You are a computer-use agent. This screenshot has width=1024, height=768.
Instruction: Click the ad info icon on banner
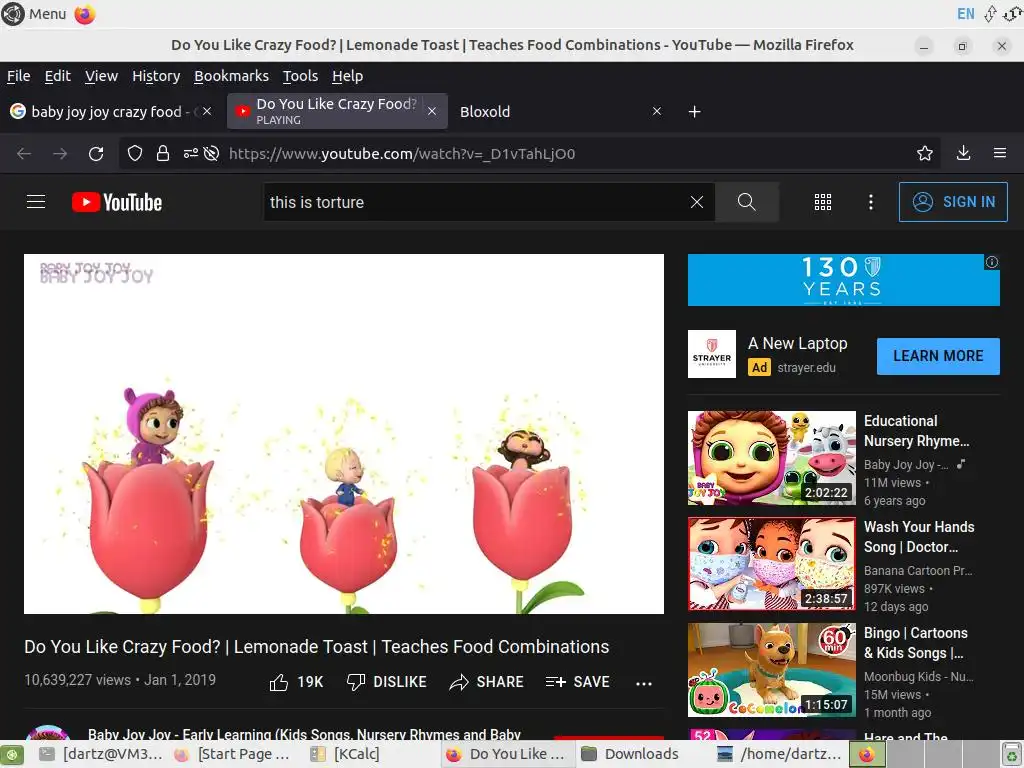click(992, 262)
